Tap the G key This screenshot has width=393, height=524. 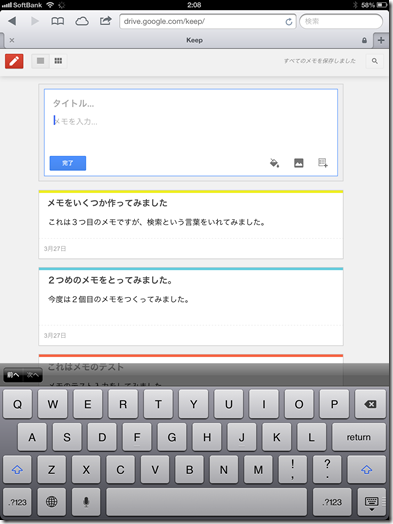(x=172, y=437)
